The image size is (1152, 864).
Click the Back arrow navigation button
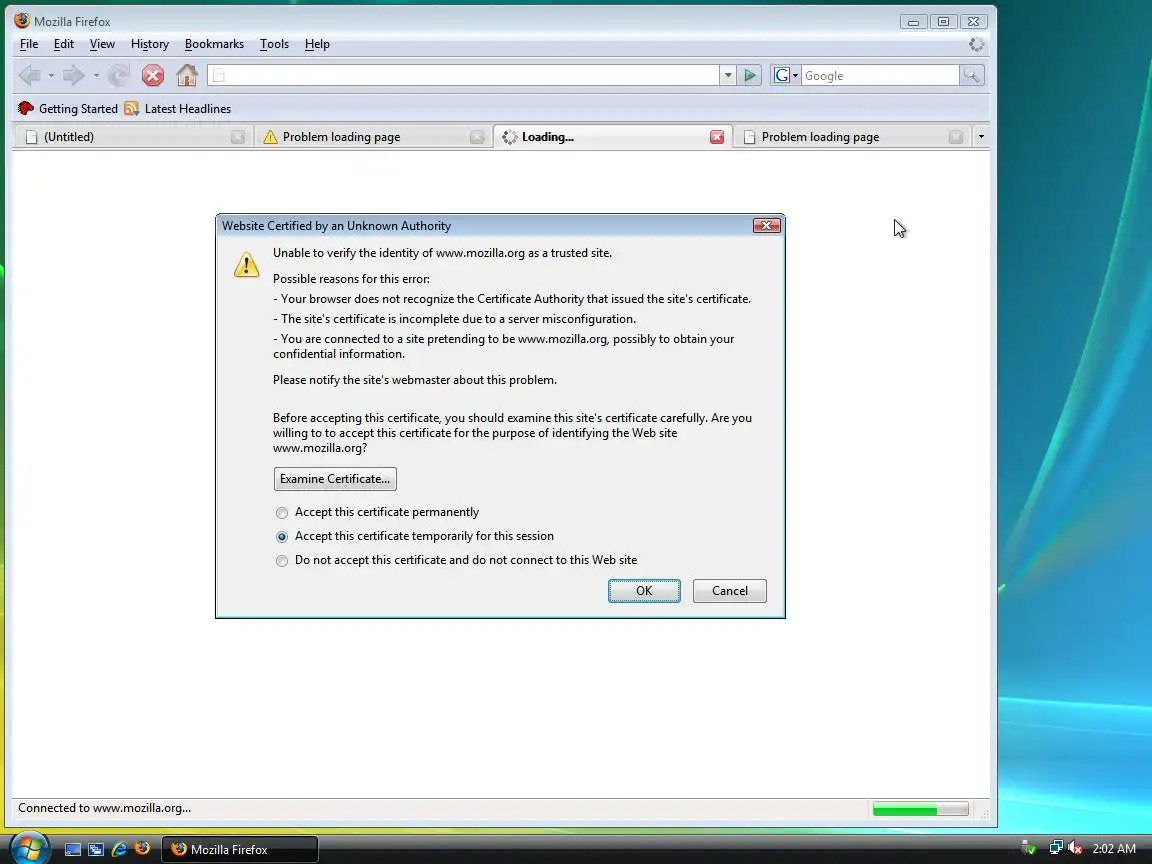(x=30, y=75)
